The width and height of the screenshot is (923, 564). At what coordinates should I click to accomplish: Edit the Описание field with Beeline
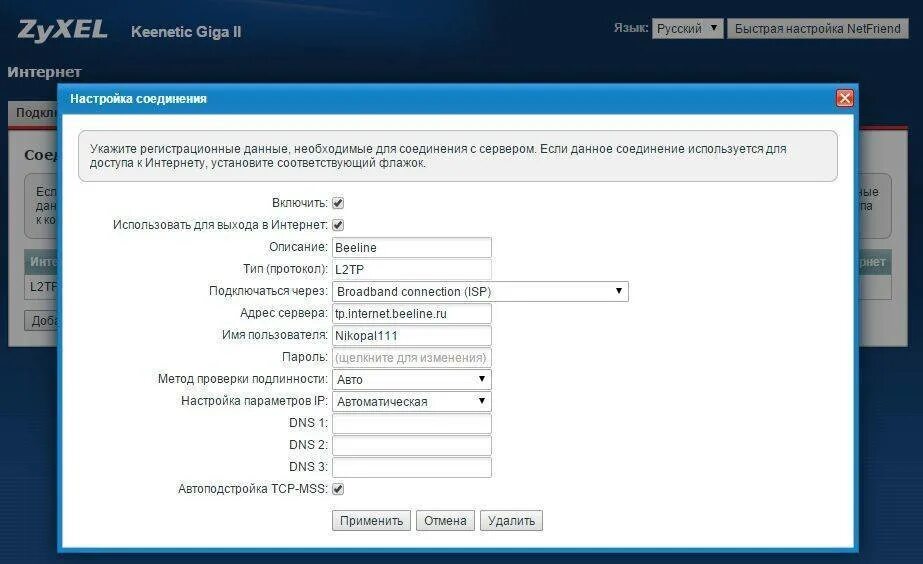411,247
